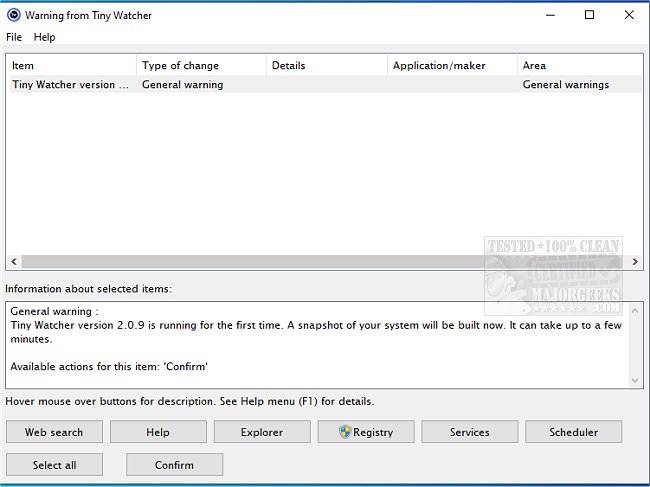Click the Web search button
The image size is (650, 487).
[54, 432]
